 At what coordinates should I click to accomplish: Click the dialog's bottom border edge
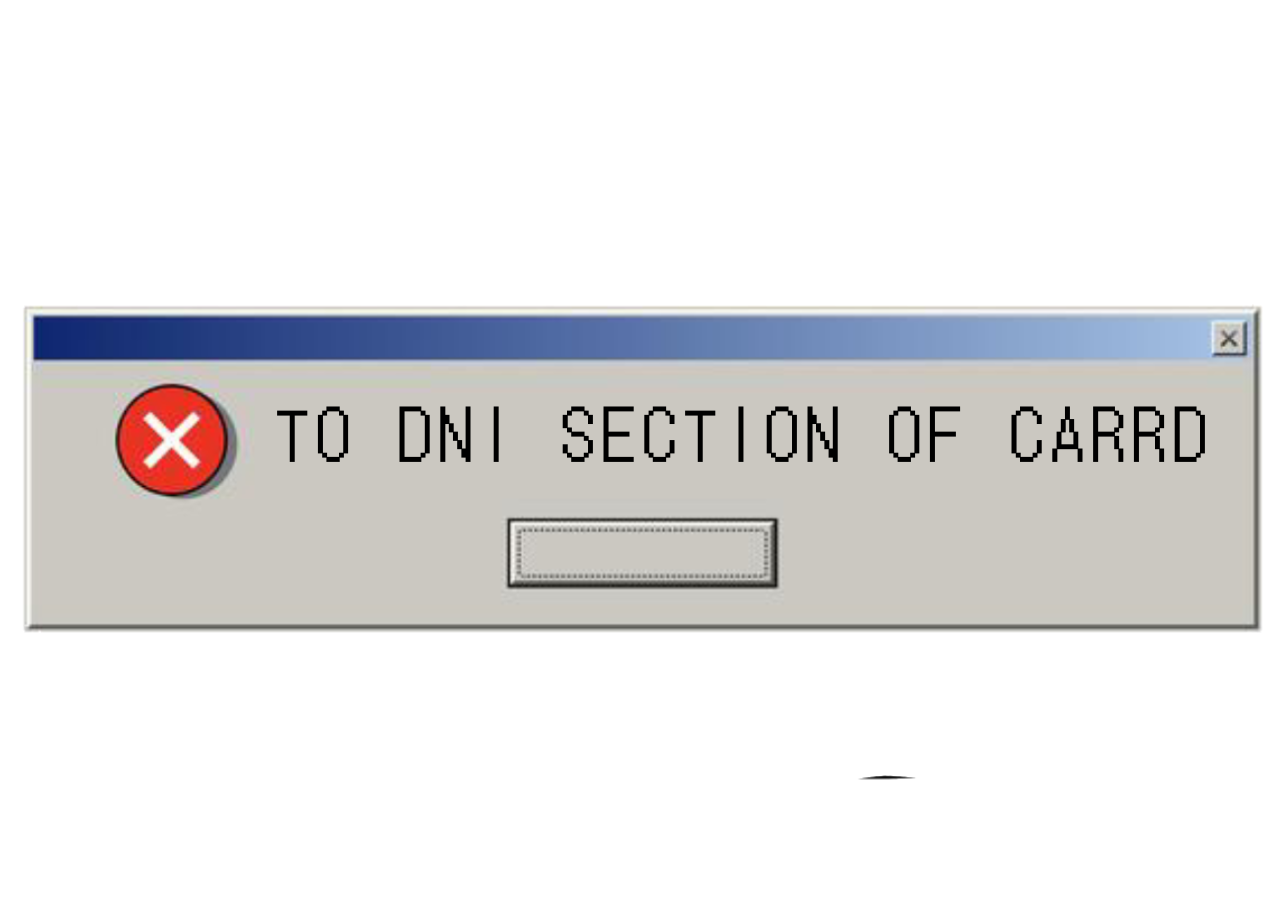tap(640, 626)
